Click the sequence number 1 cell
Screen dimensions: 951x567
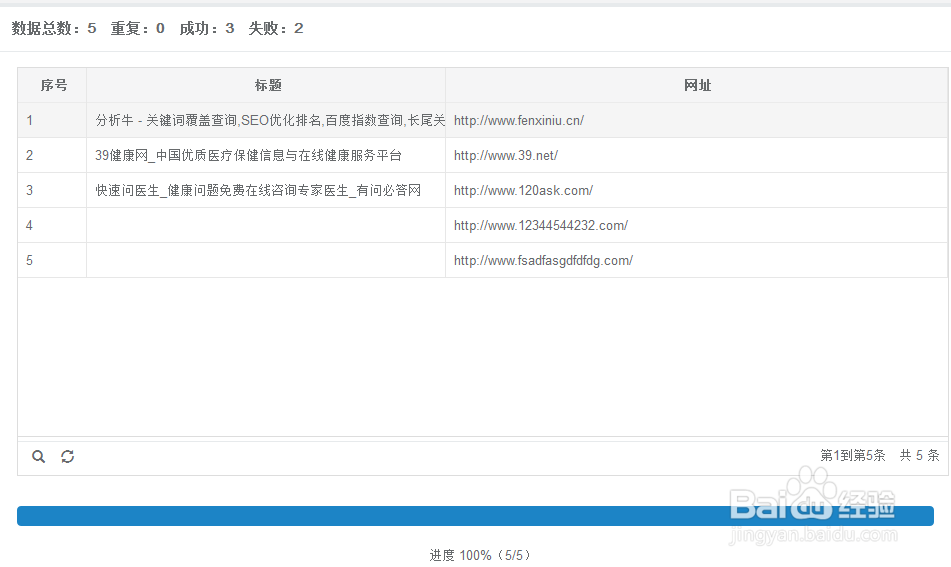coord(53,121)
